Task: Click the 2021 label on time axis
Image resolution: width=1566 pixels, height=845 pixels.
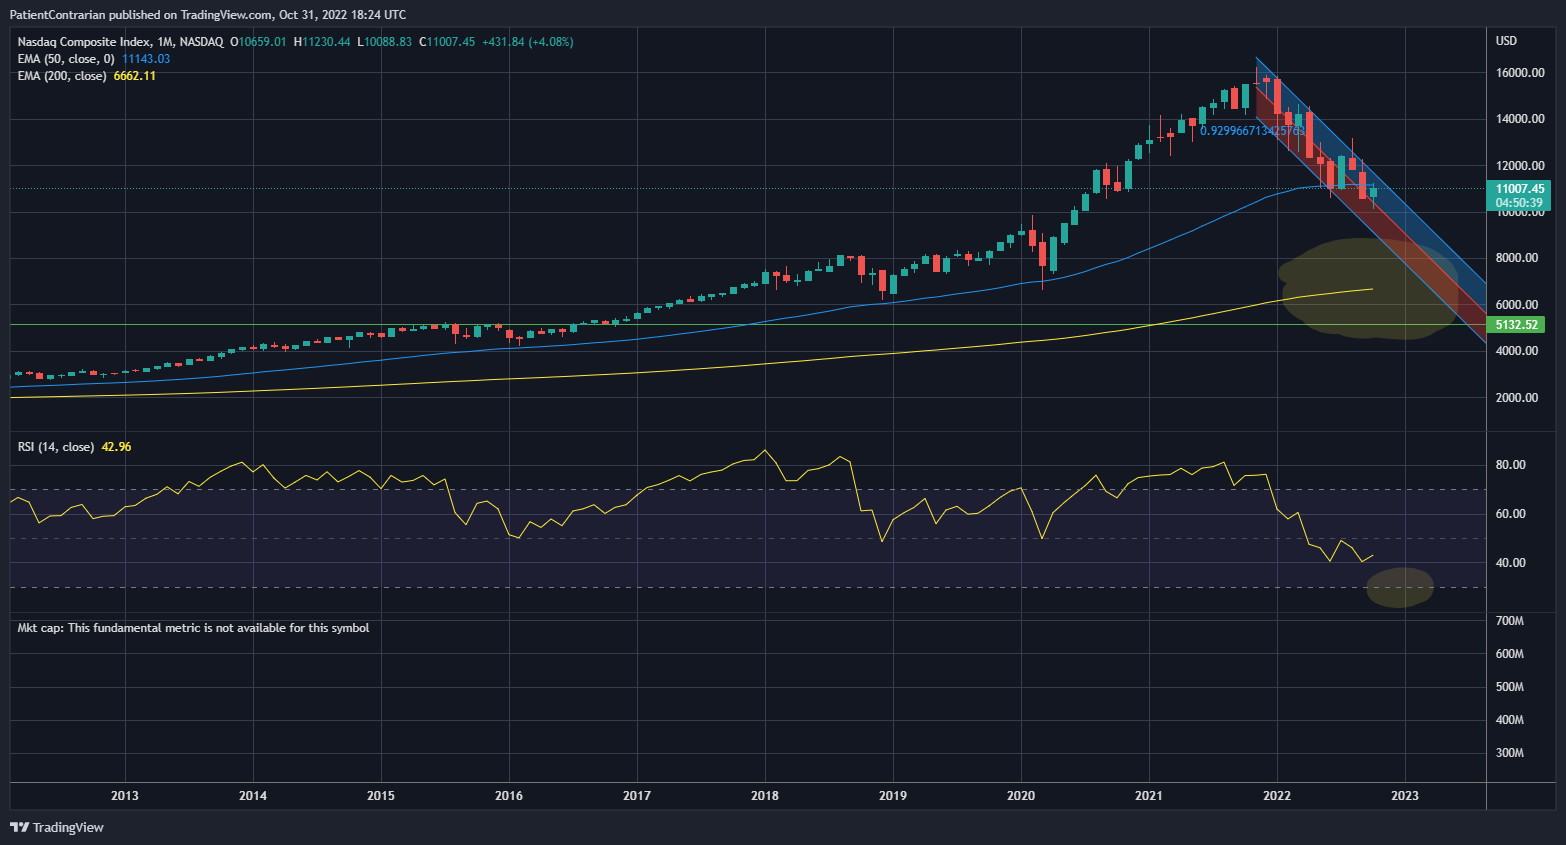Action: tap(1149, 796)
